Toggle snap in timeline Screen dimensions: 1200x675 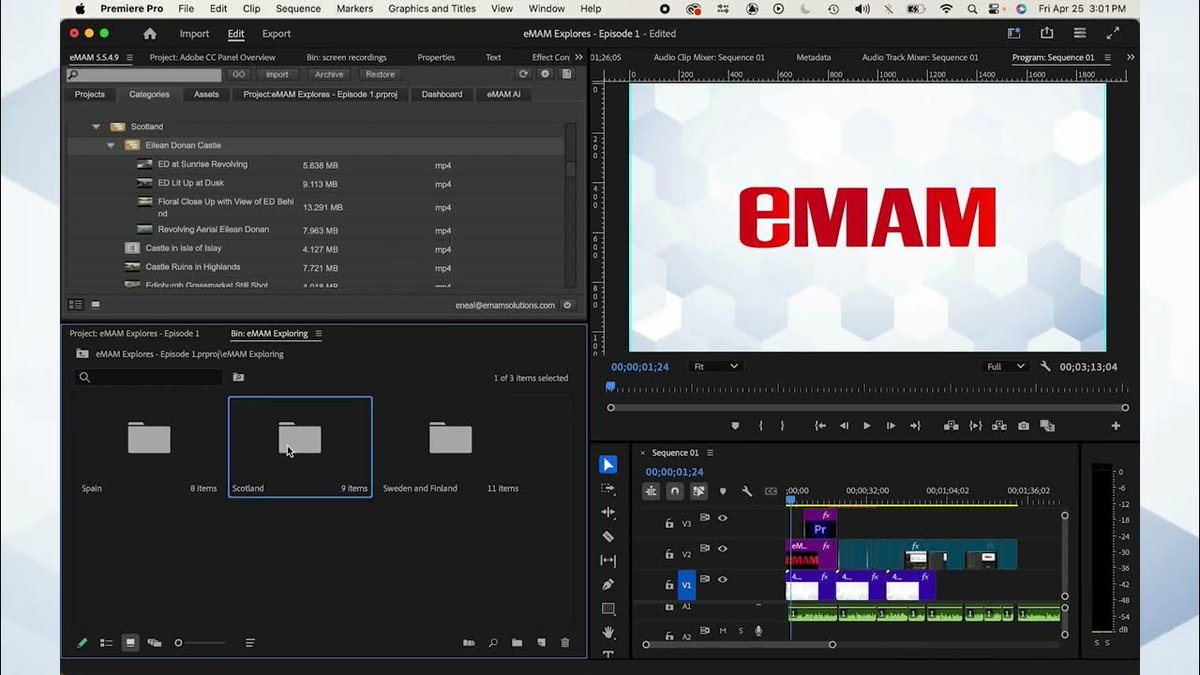click(675, 491)
